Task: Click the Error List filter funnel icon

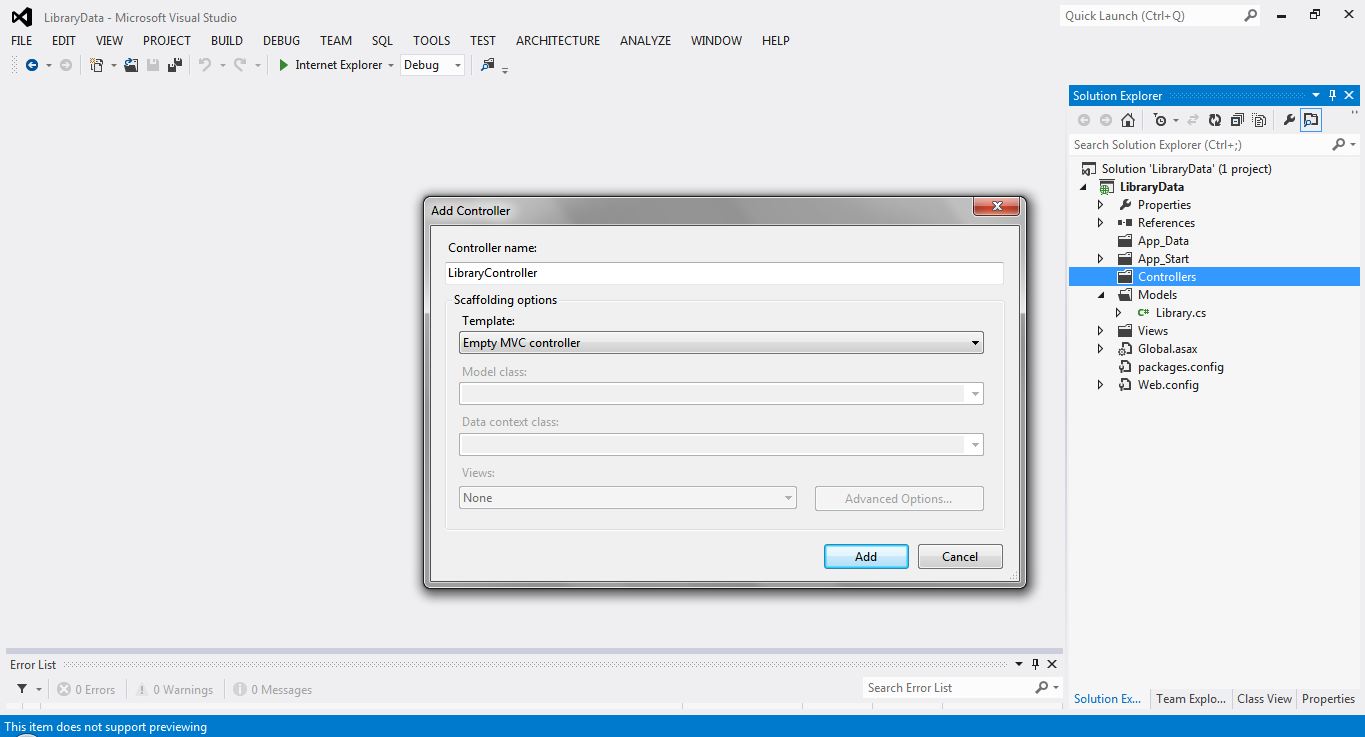Action: [22, 689]
